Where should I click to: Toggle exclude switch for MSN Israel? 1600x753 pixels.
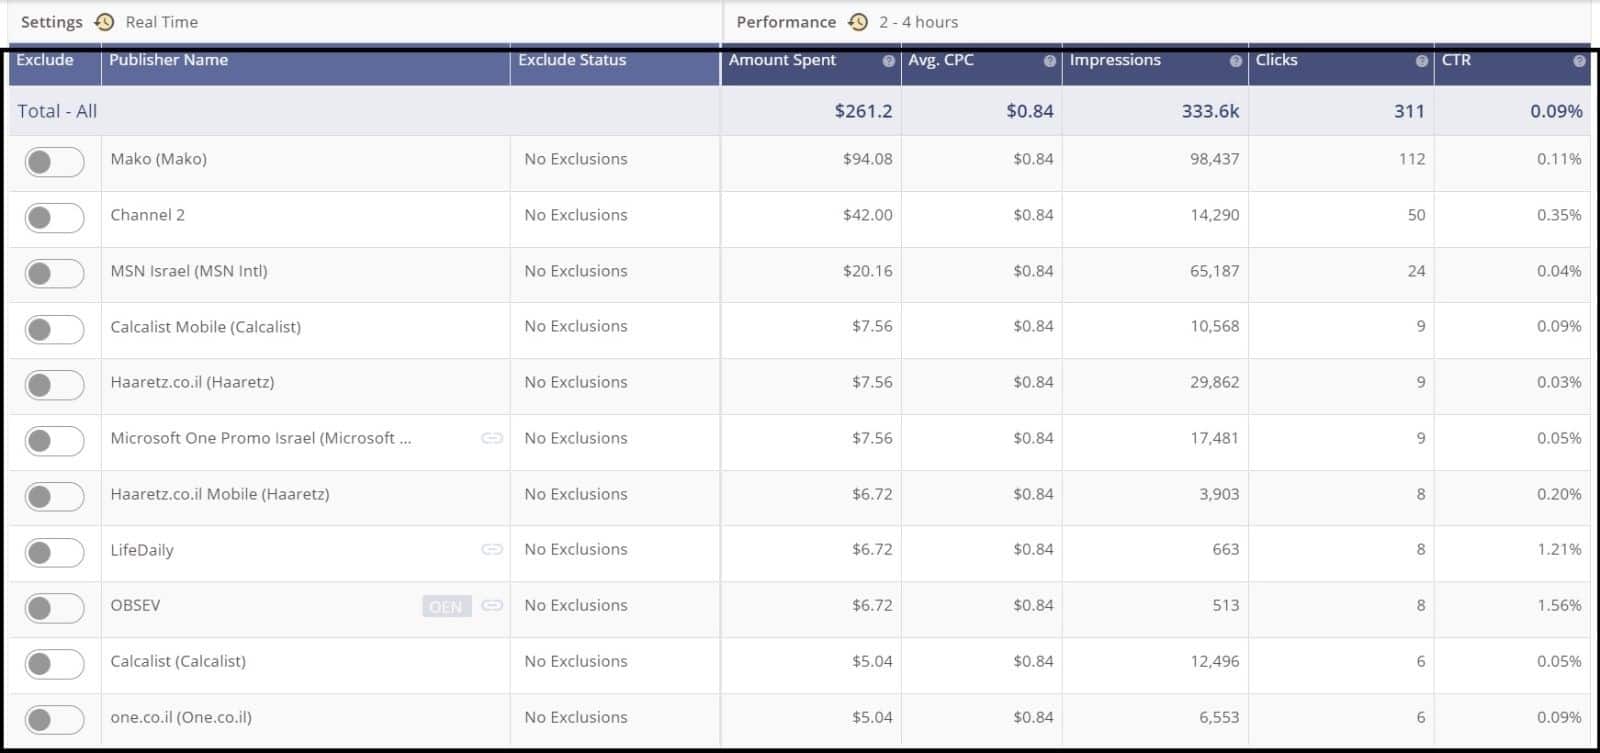pyautogui.click(x=54, y=274)
